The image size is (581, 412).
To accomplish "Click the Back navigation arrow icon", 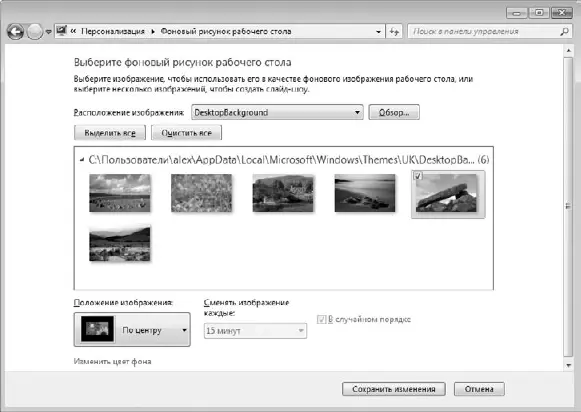I will [x=15, y=32].
